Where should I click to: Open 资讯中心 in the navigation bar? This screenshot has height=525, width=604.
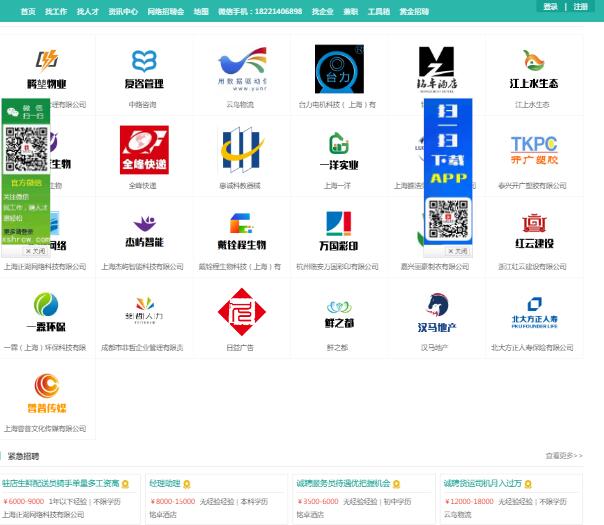point(123,12)
